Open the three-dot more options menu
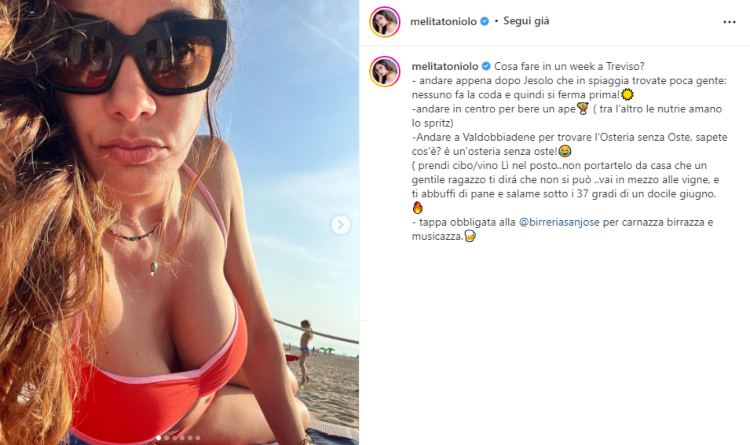750x445 pixels. click(729, 22)
